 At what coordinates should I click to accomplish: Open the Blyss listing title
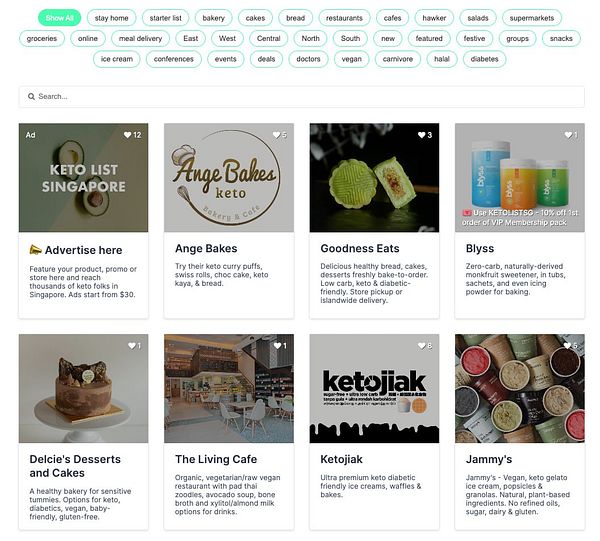tap(480, 249)
